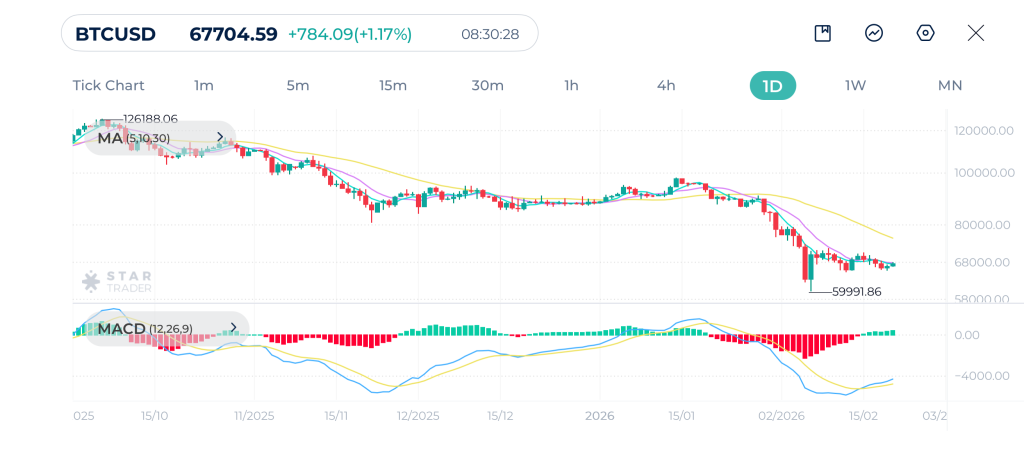1024x471 pixels.
Task: Expand the MACD (12,26,9) indicator selector
Action: [x=167, y=329]
